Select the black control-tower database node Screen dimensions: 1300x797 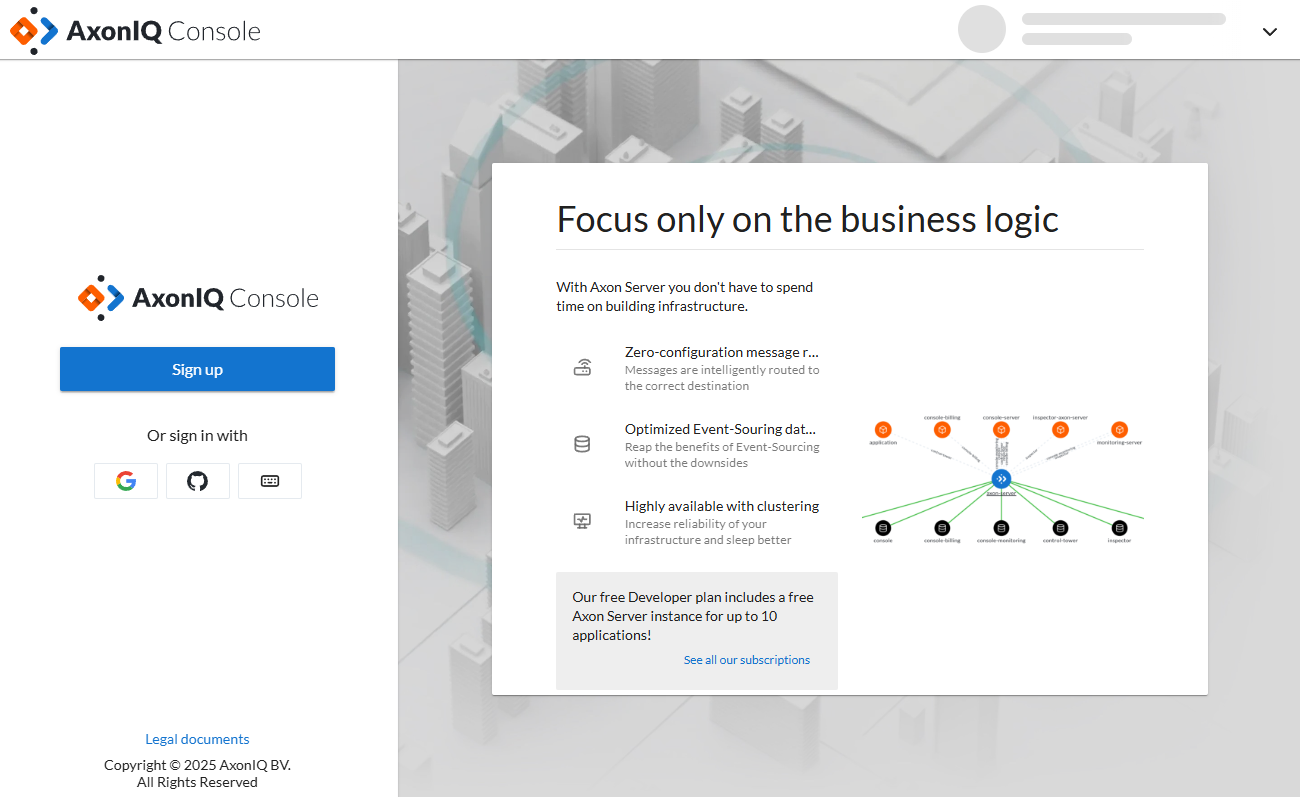tap(1060, 527)
